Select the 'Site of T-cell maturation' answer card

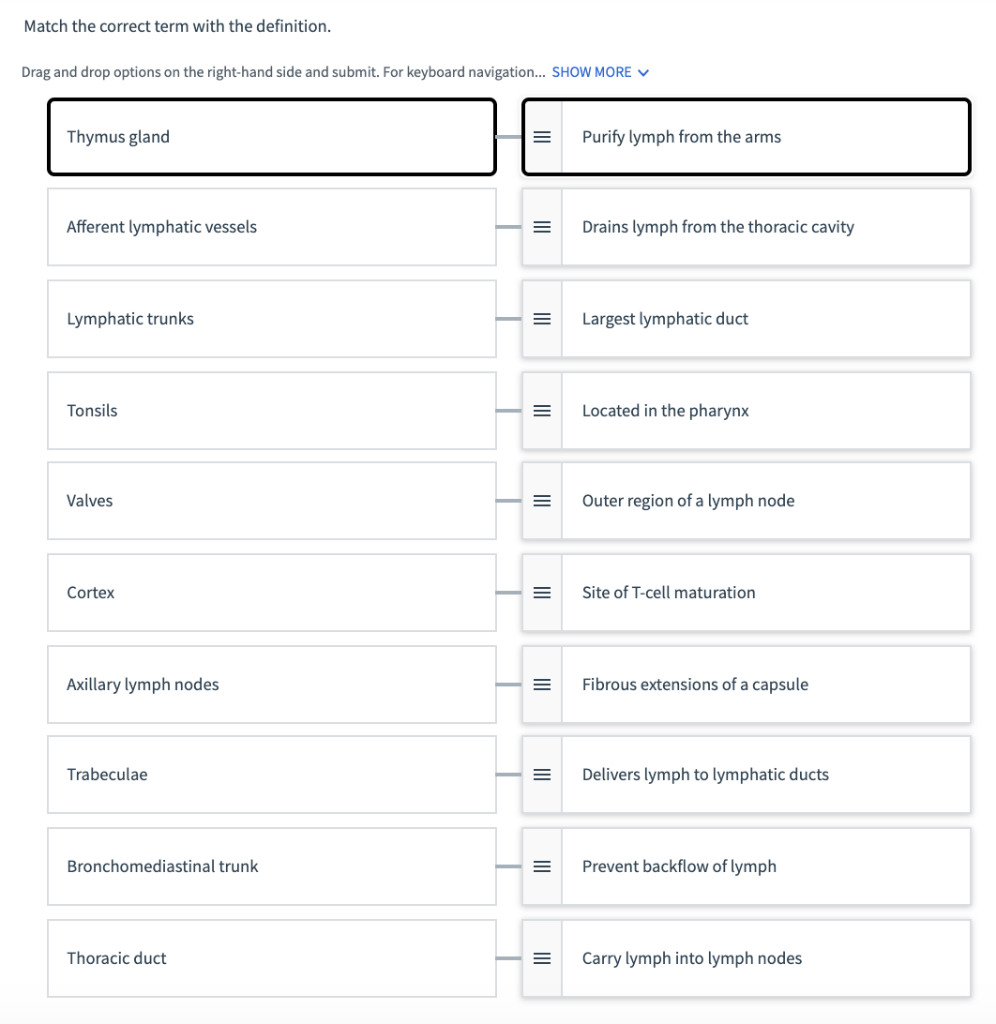pos(747,592)
